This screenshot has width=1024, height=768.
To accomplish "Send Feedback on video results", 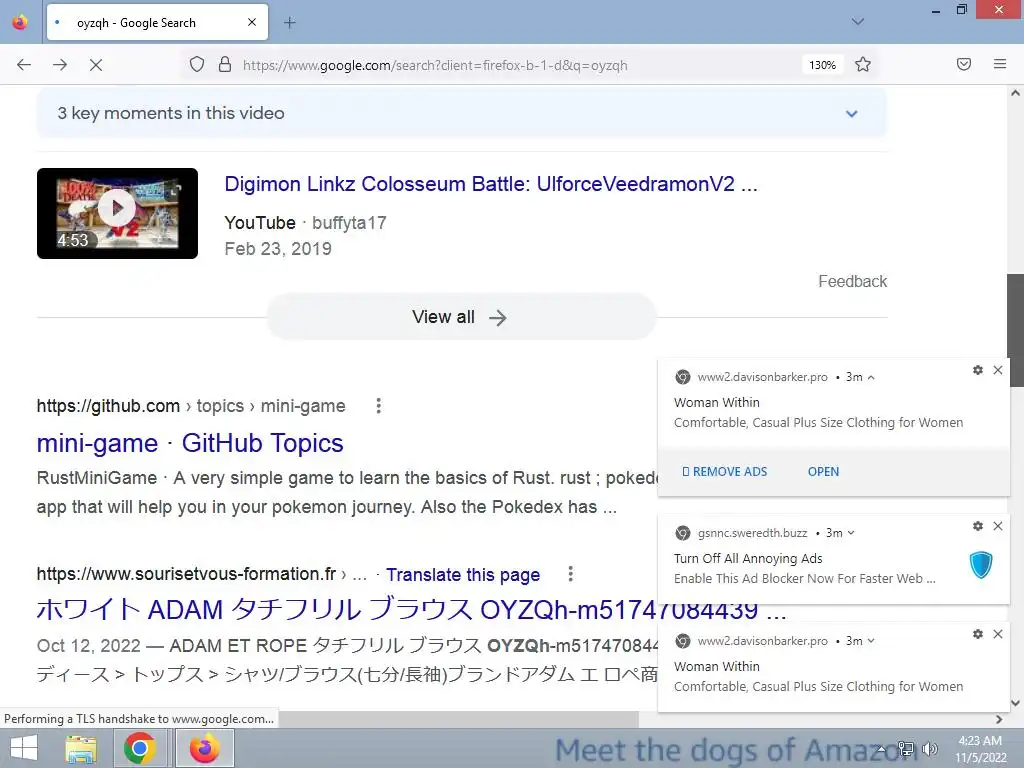I will pyautogui.click(x=852, y=281).
